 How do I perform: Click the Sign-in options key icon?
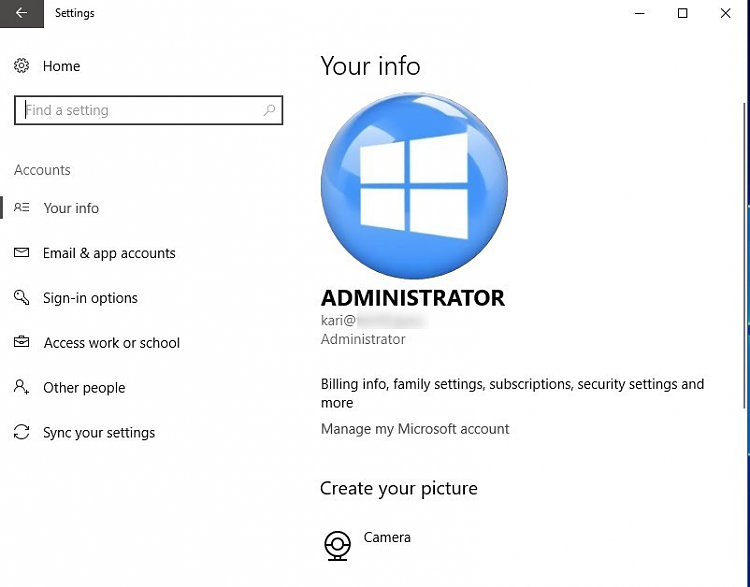tap(22, 297)
